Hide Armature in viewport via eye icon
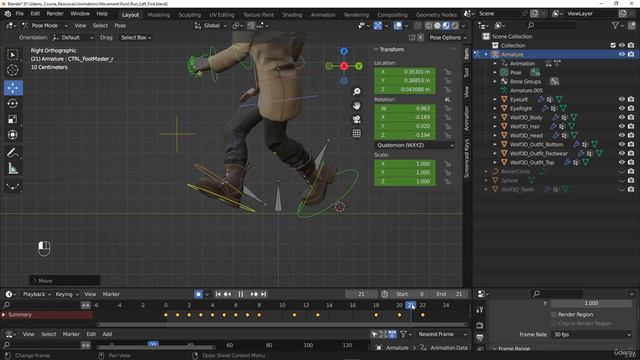The image size is (640, 360). pos(622,54)
